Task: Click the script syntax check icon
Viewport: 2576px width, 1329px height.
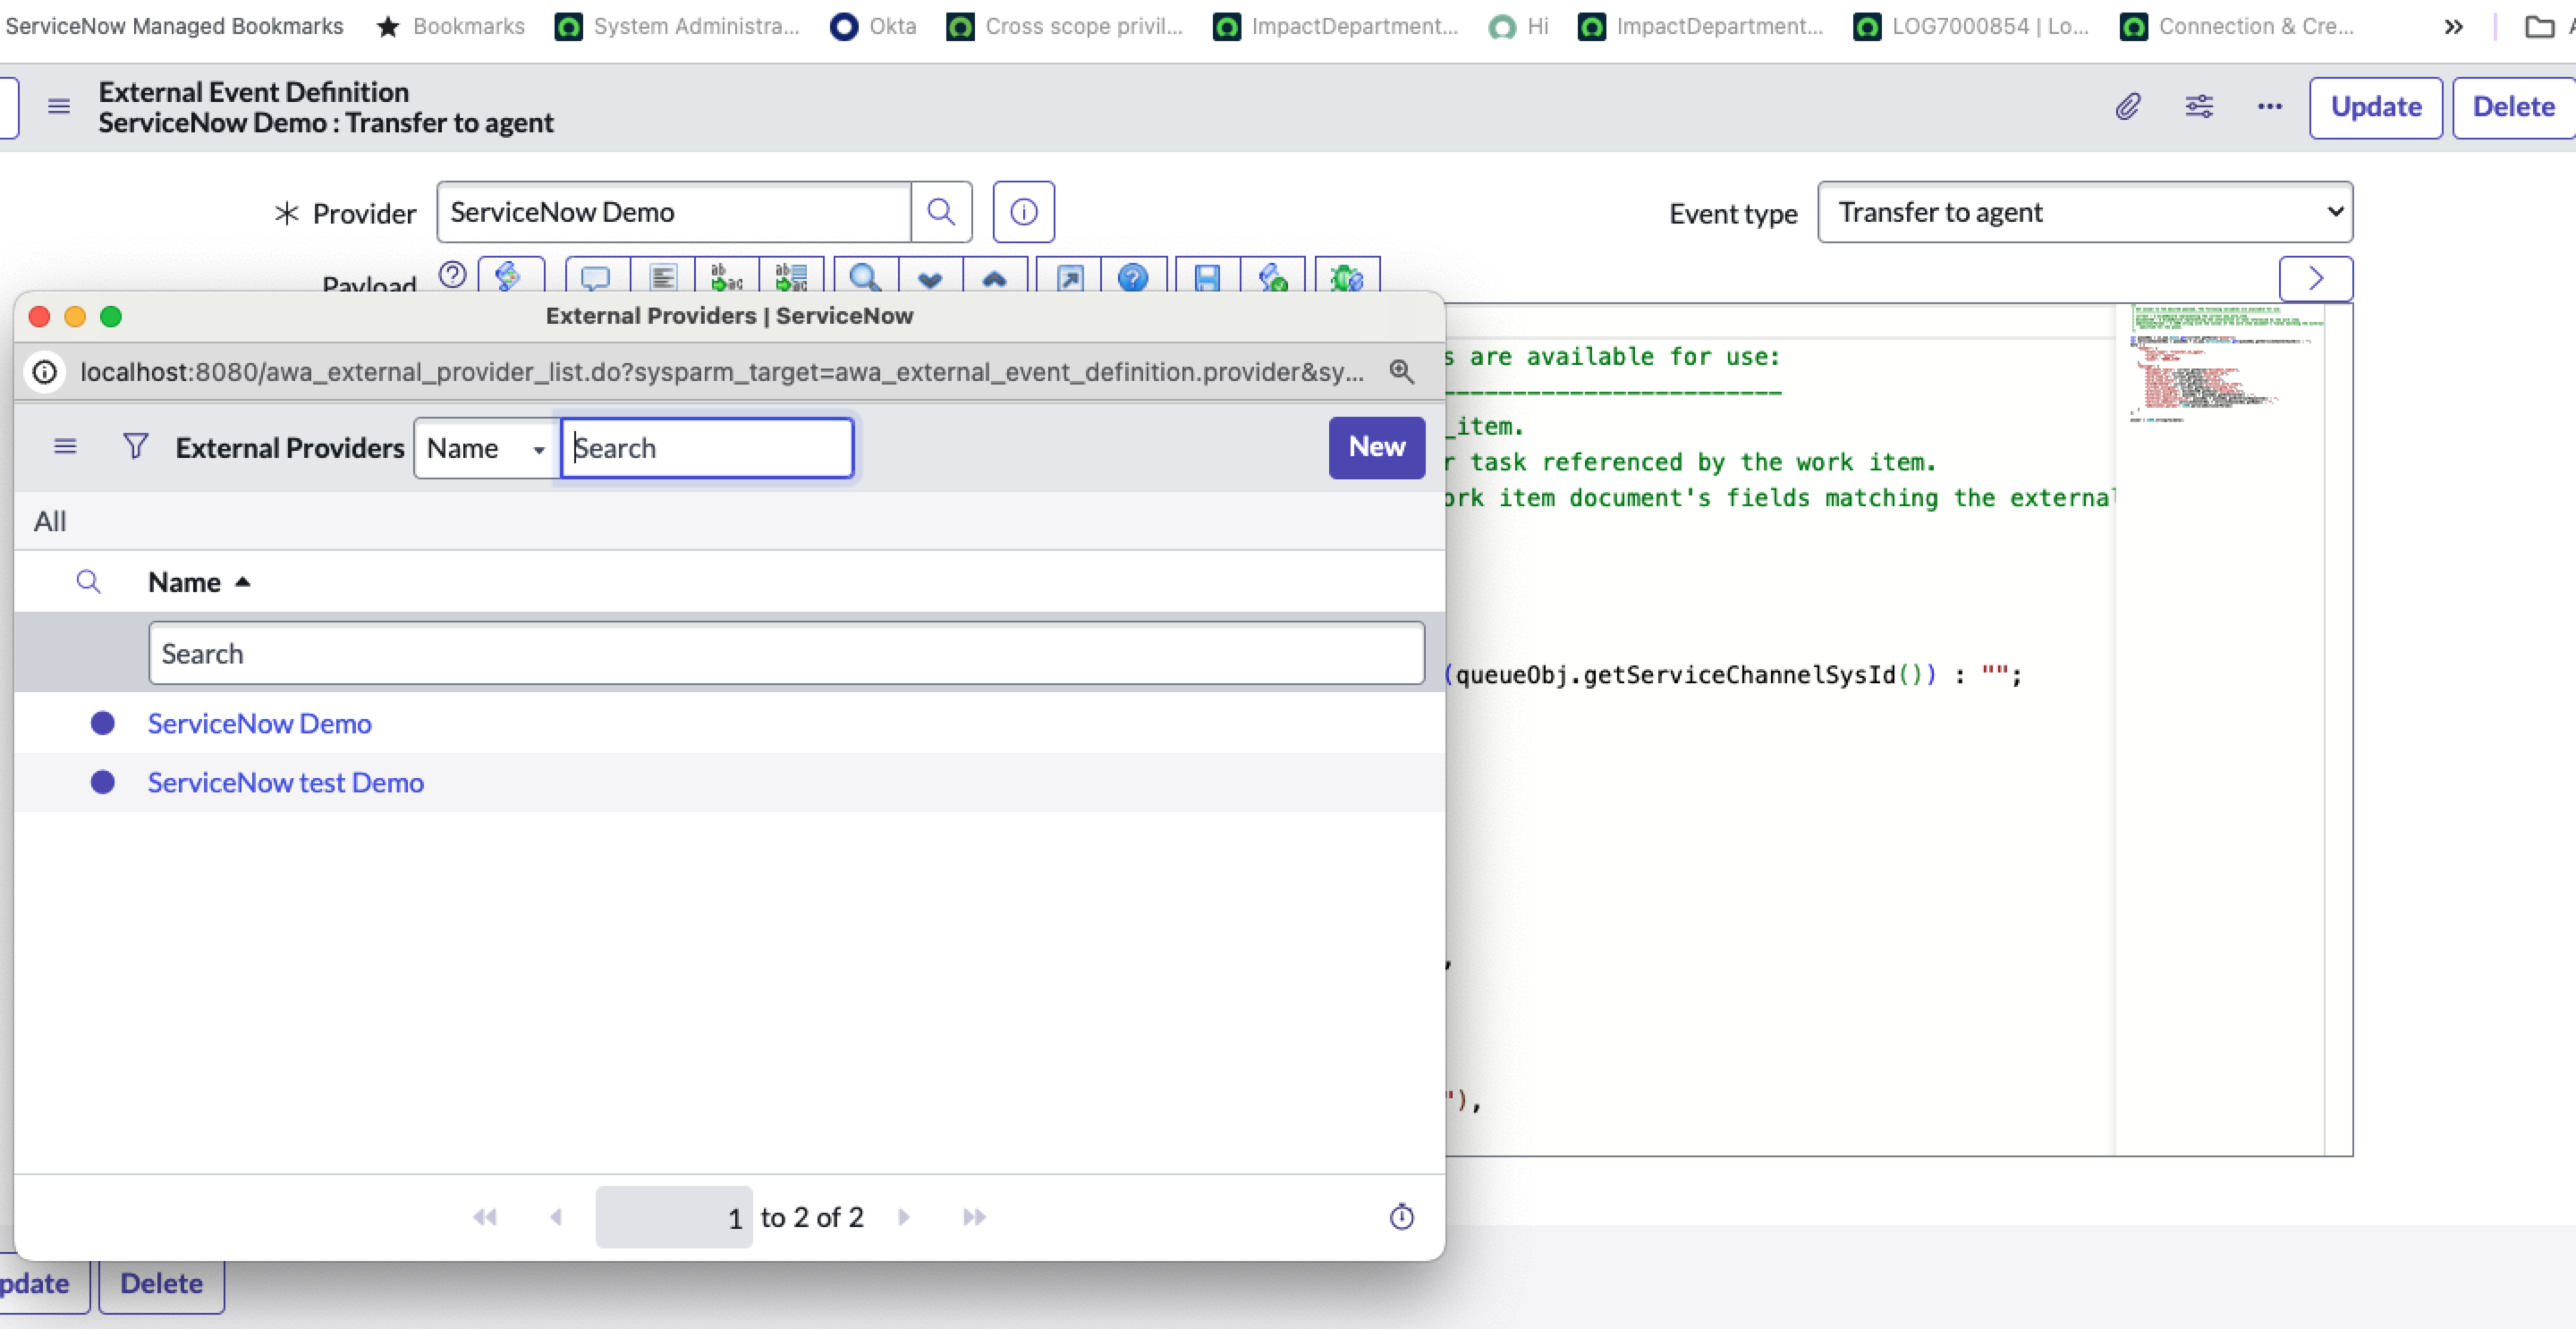Action: click(1273, 277)
